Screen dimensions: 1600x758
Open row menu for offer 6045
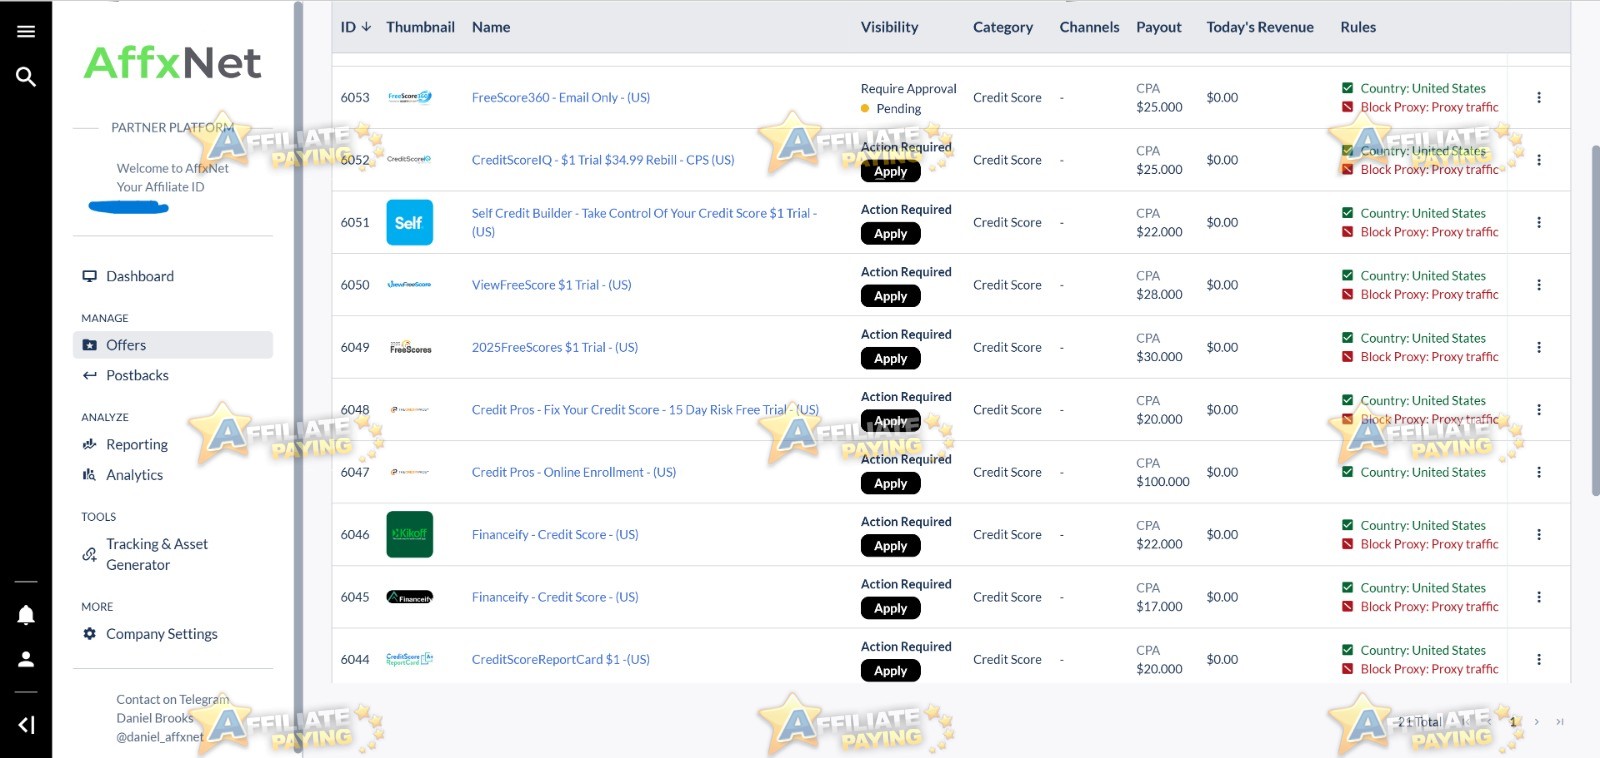tap(1539, 597)
